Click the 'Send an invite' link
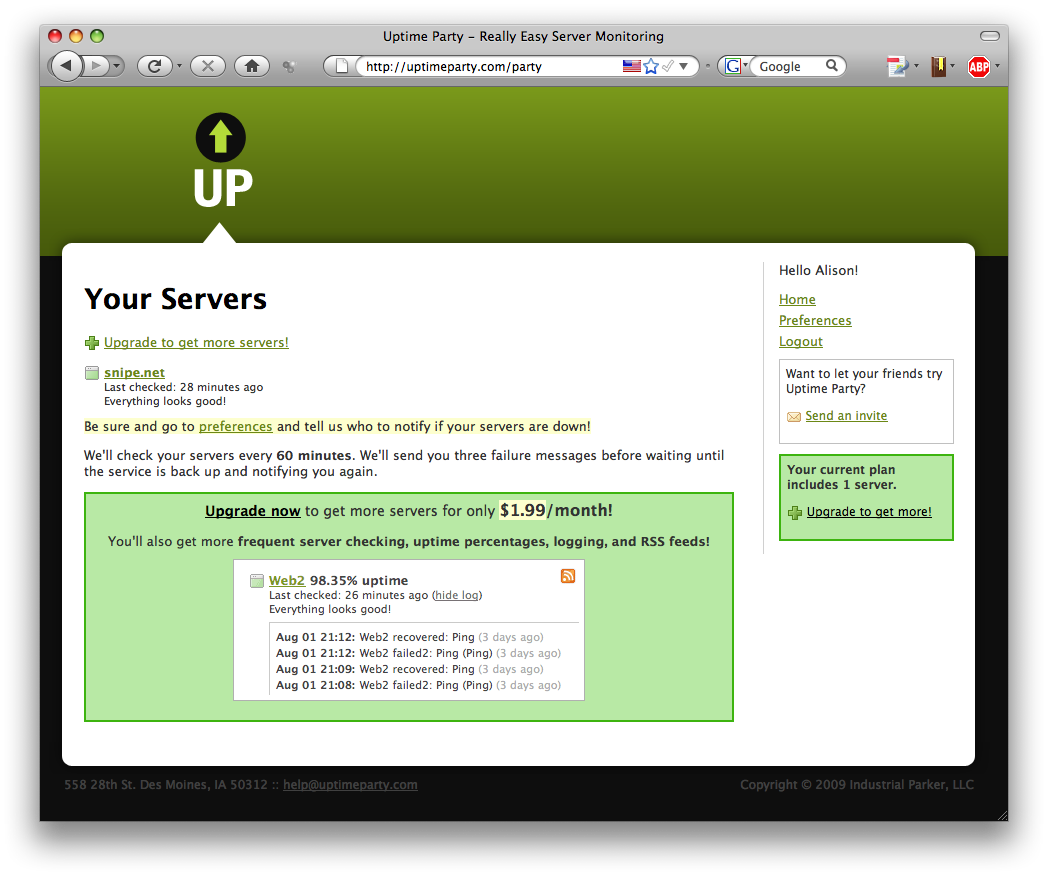Screen dimensions: 1048x876 point(846,416)
